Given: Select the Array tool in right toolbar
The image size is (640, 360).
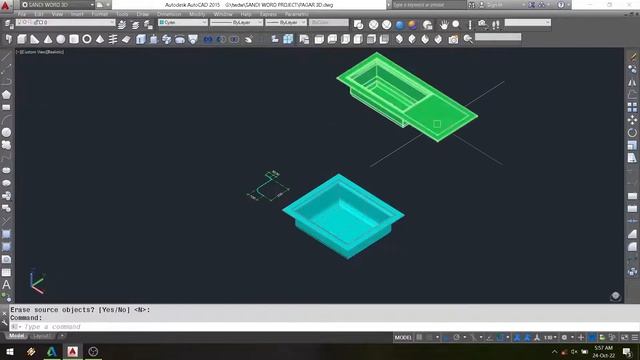Looking at the screenshot, I should 632,107.
